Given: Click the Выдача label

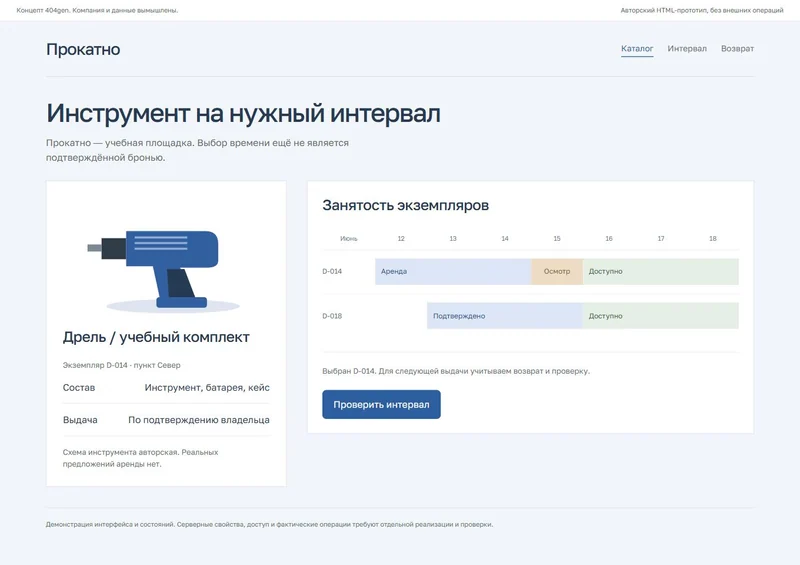Looking at the screenshot, I should 80,420.
